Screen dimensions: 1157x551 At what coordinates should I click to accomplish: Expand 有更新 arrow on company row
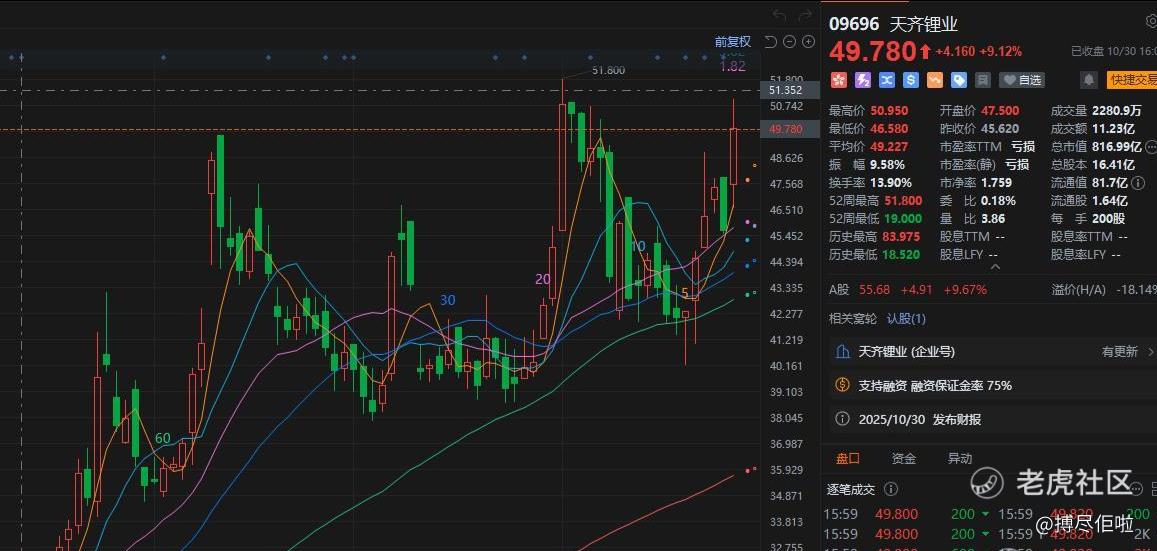(1152, 352)
